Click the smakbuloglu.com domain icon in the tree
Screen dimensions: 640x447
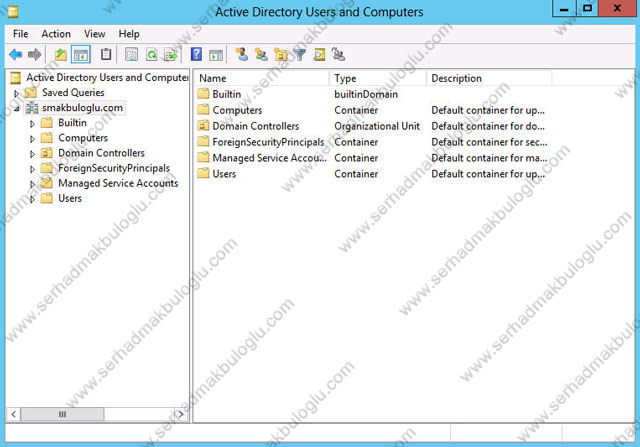[32, 108]
